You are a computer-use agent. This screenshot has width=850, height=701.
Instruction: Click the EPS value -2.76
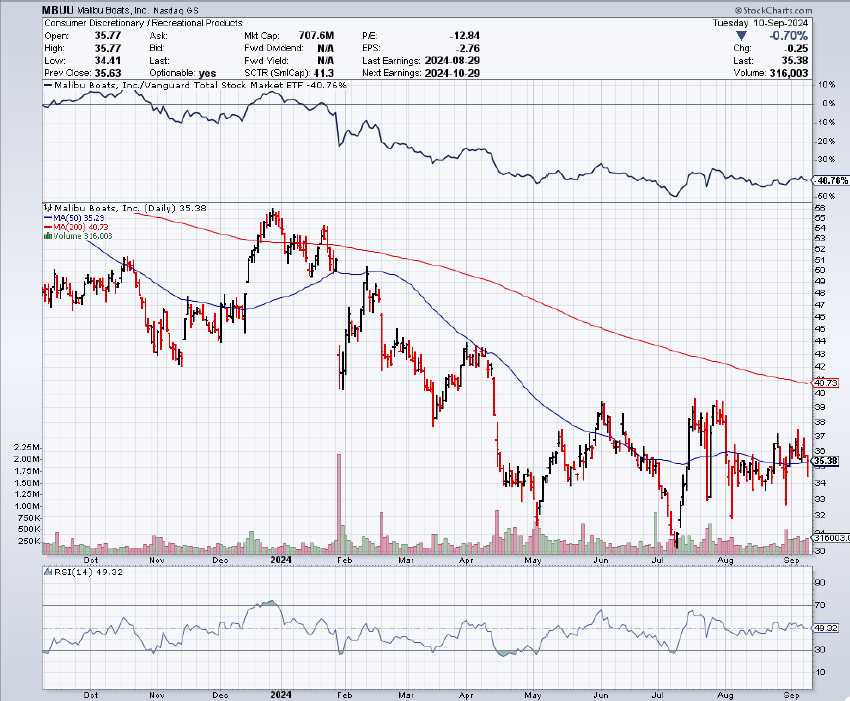click(467, 48)
